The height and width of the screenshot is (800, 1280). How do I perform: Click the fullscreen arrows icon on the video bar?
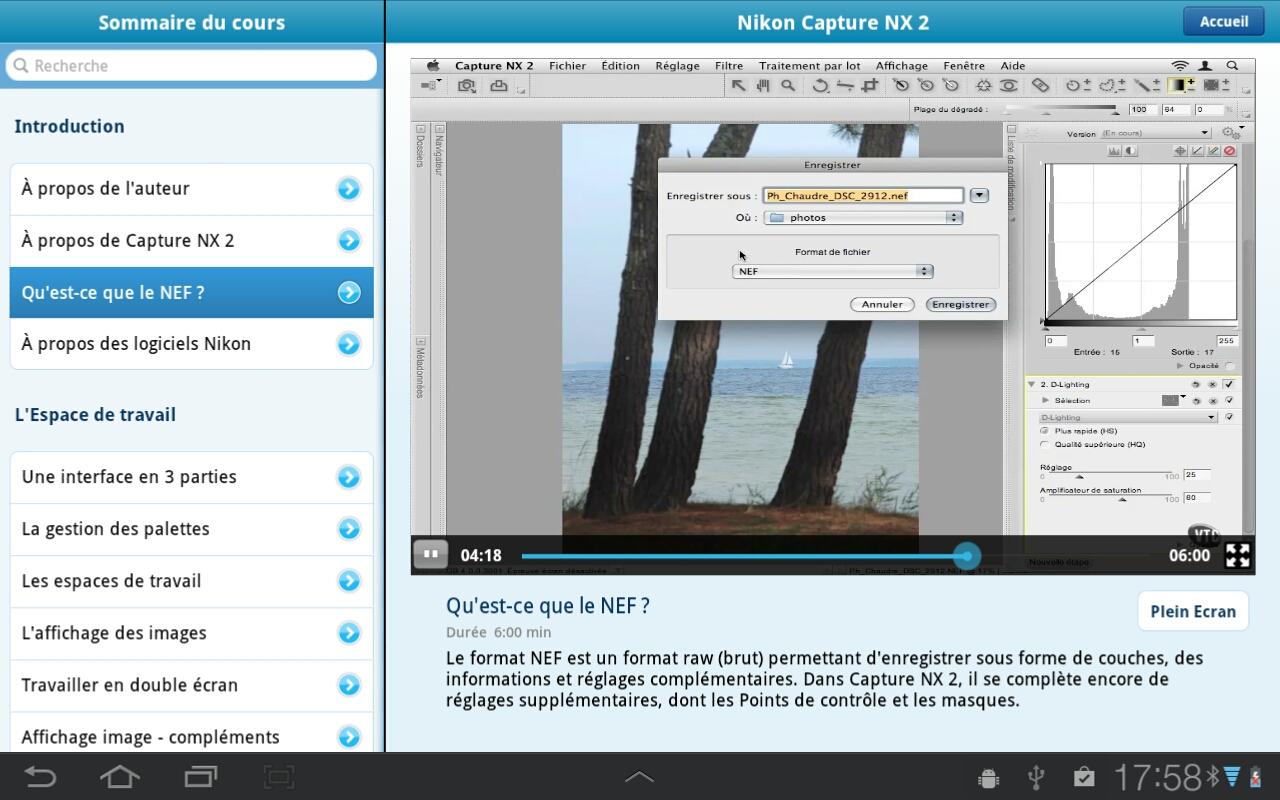(x=1238, y=555)
